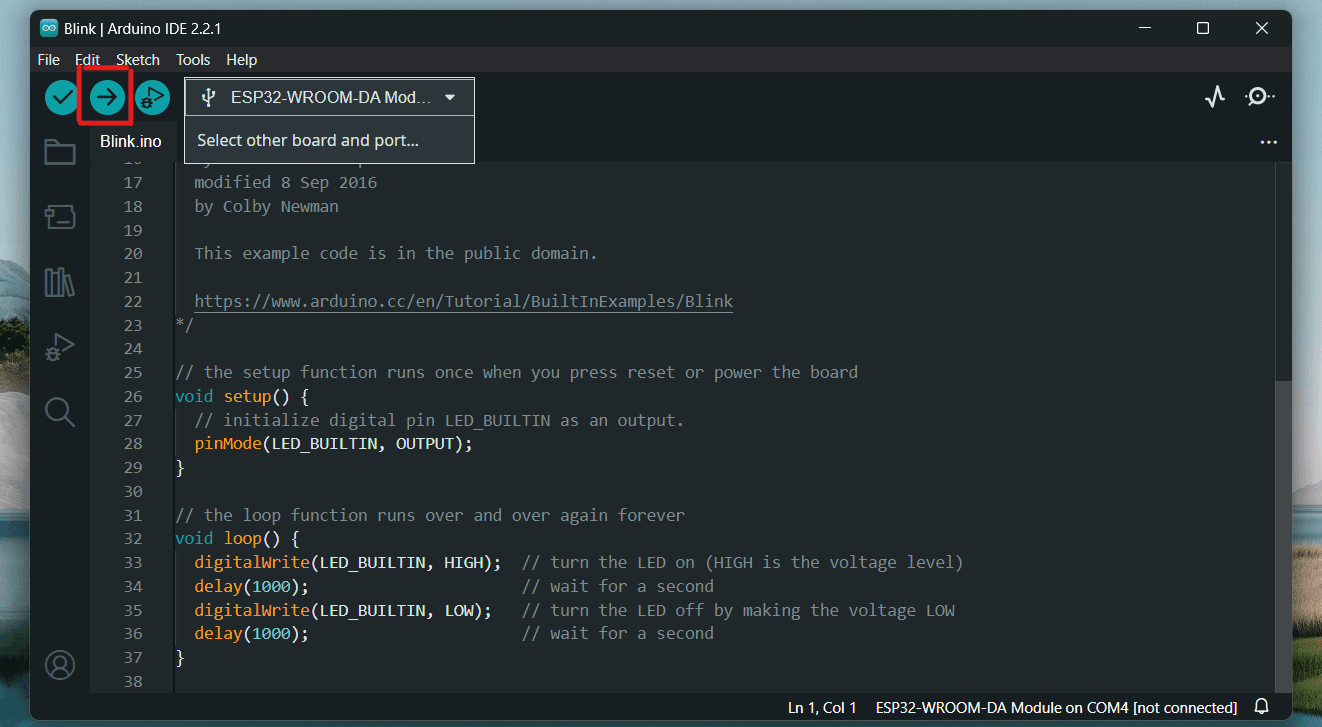
Task: Open the Library Manager sidebar icon
Action: point(60,282)
